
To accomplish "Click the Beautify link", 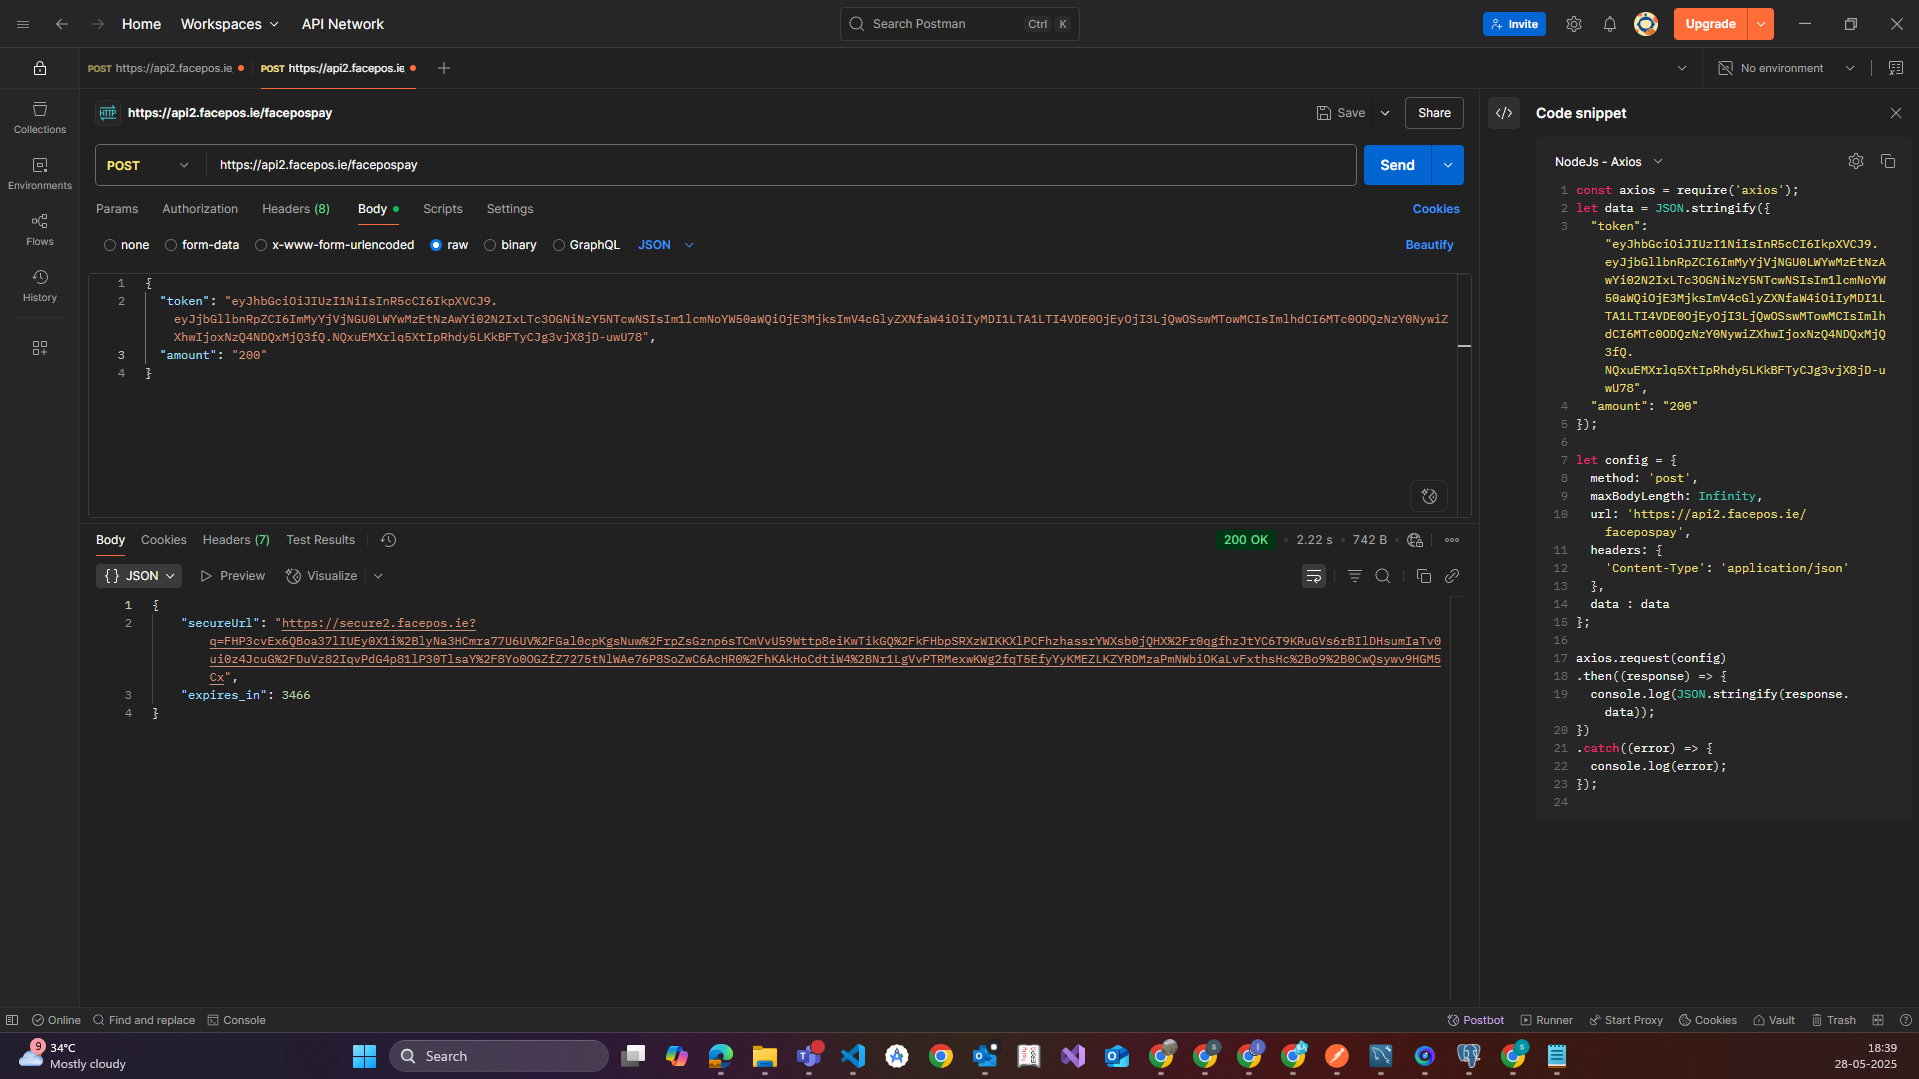I will tap(1430, 245).
